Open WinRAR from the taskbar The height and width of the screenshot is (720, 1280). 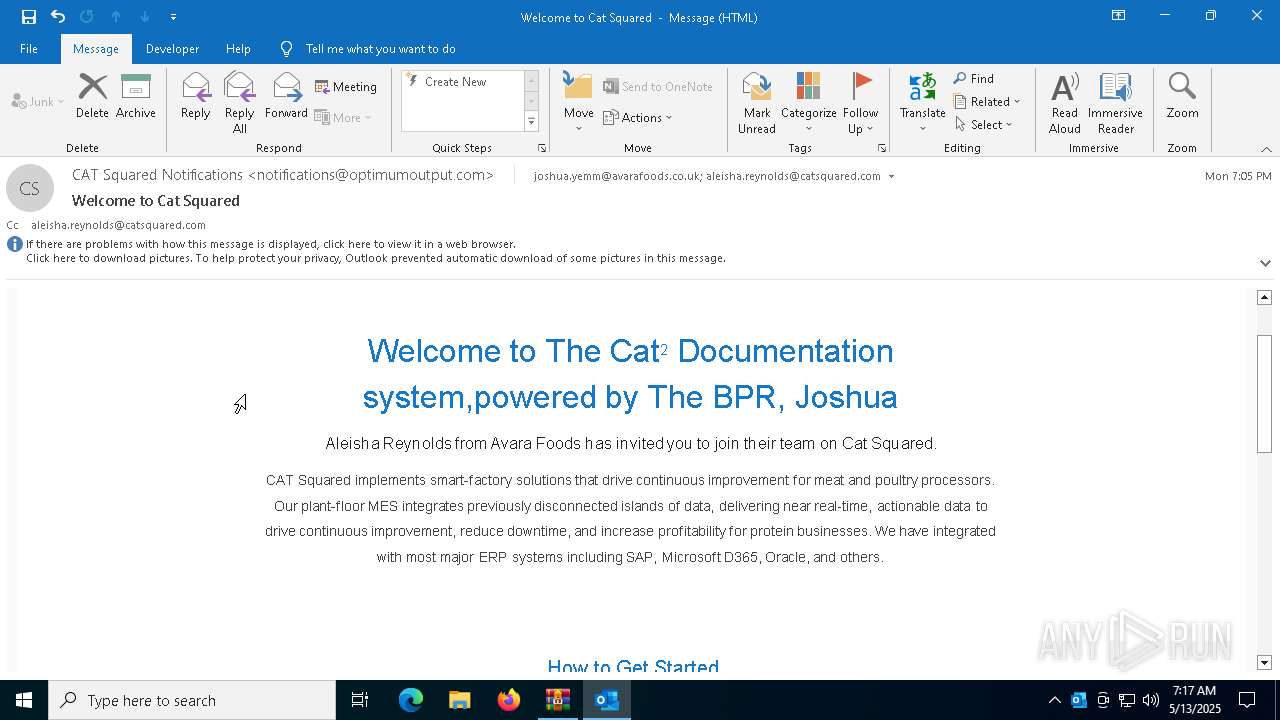tap(557, 700)
